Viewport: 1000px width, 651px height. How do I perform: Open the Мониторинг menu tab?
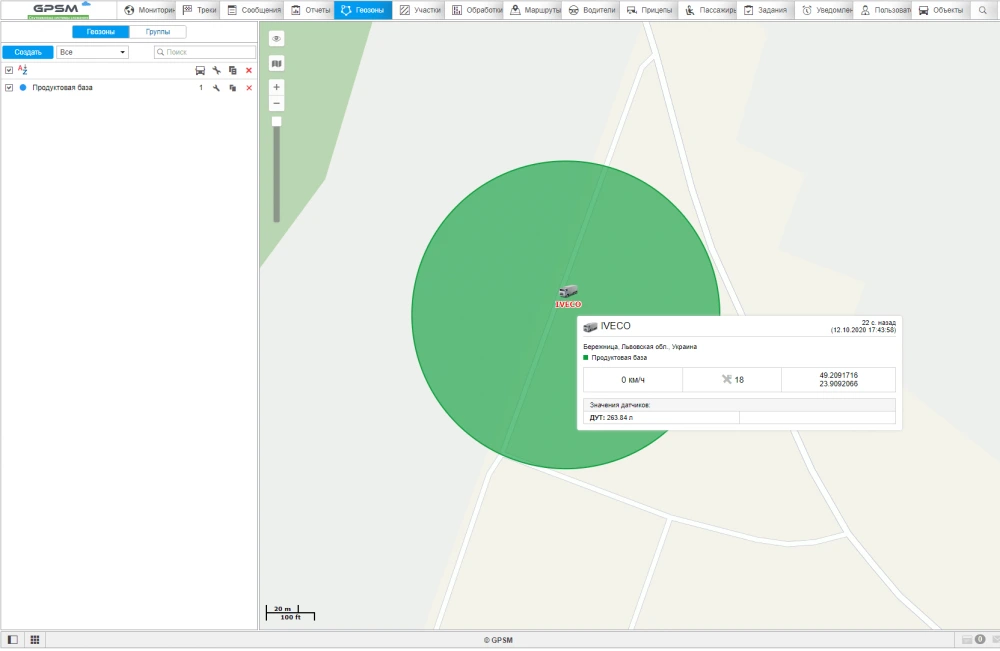click(149, 10)
